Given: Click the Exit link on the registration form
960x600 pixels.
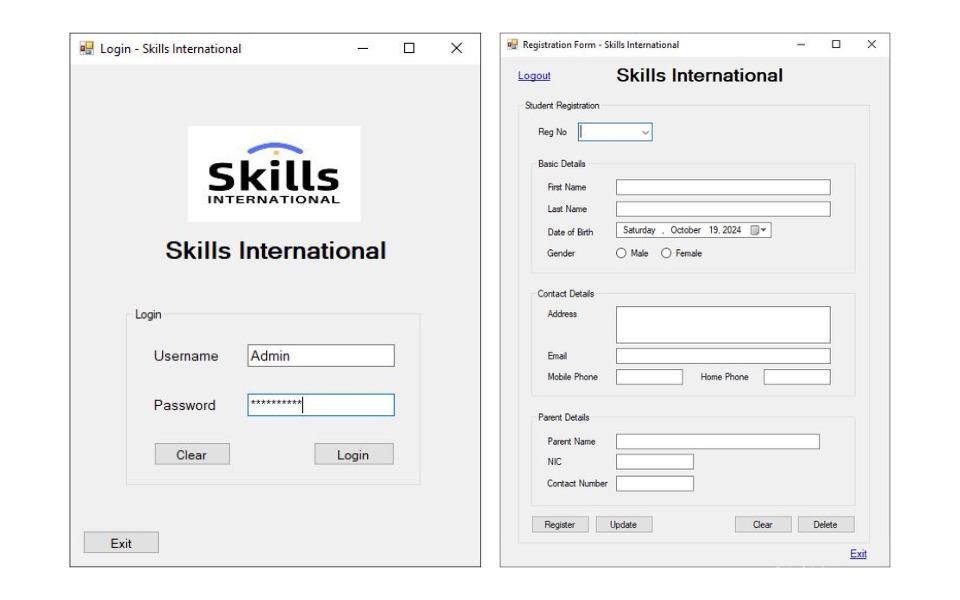Looking at the screenshot, I should [860, 554].
